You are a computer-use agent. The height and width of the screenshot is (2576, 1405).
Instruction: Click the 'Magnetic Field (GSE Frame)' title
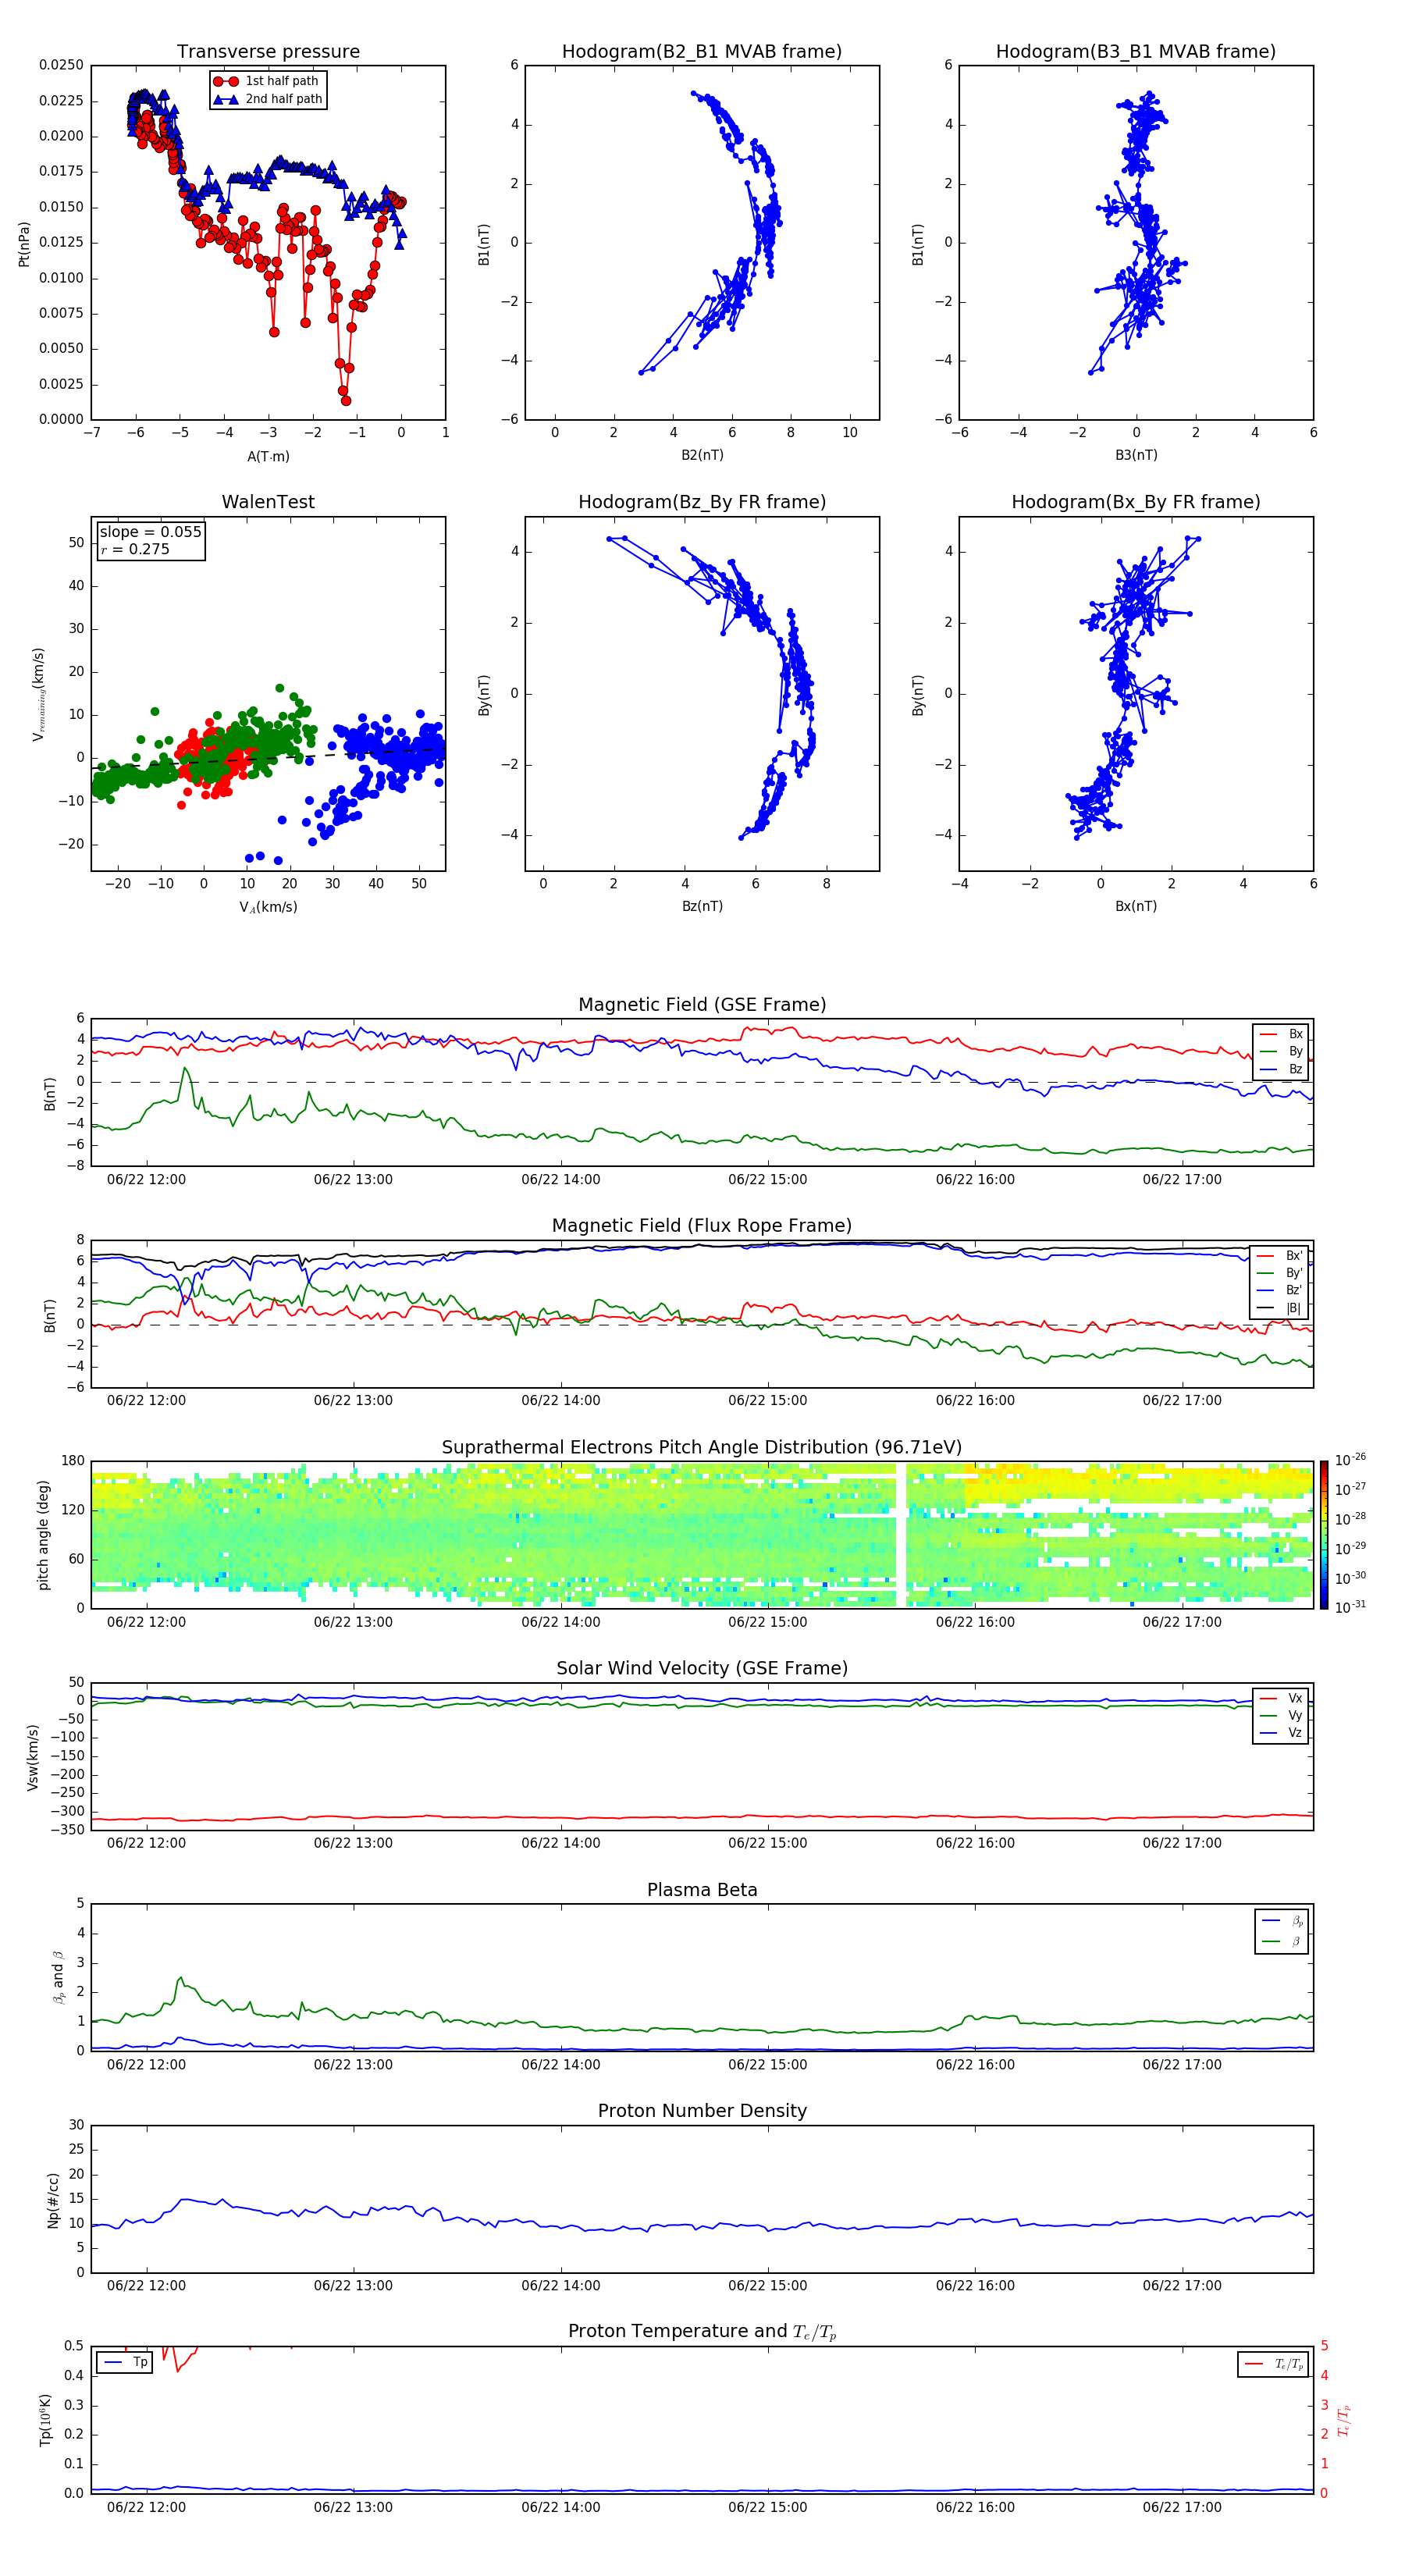(702, 1005)
